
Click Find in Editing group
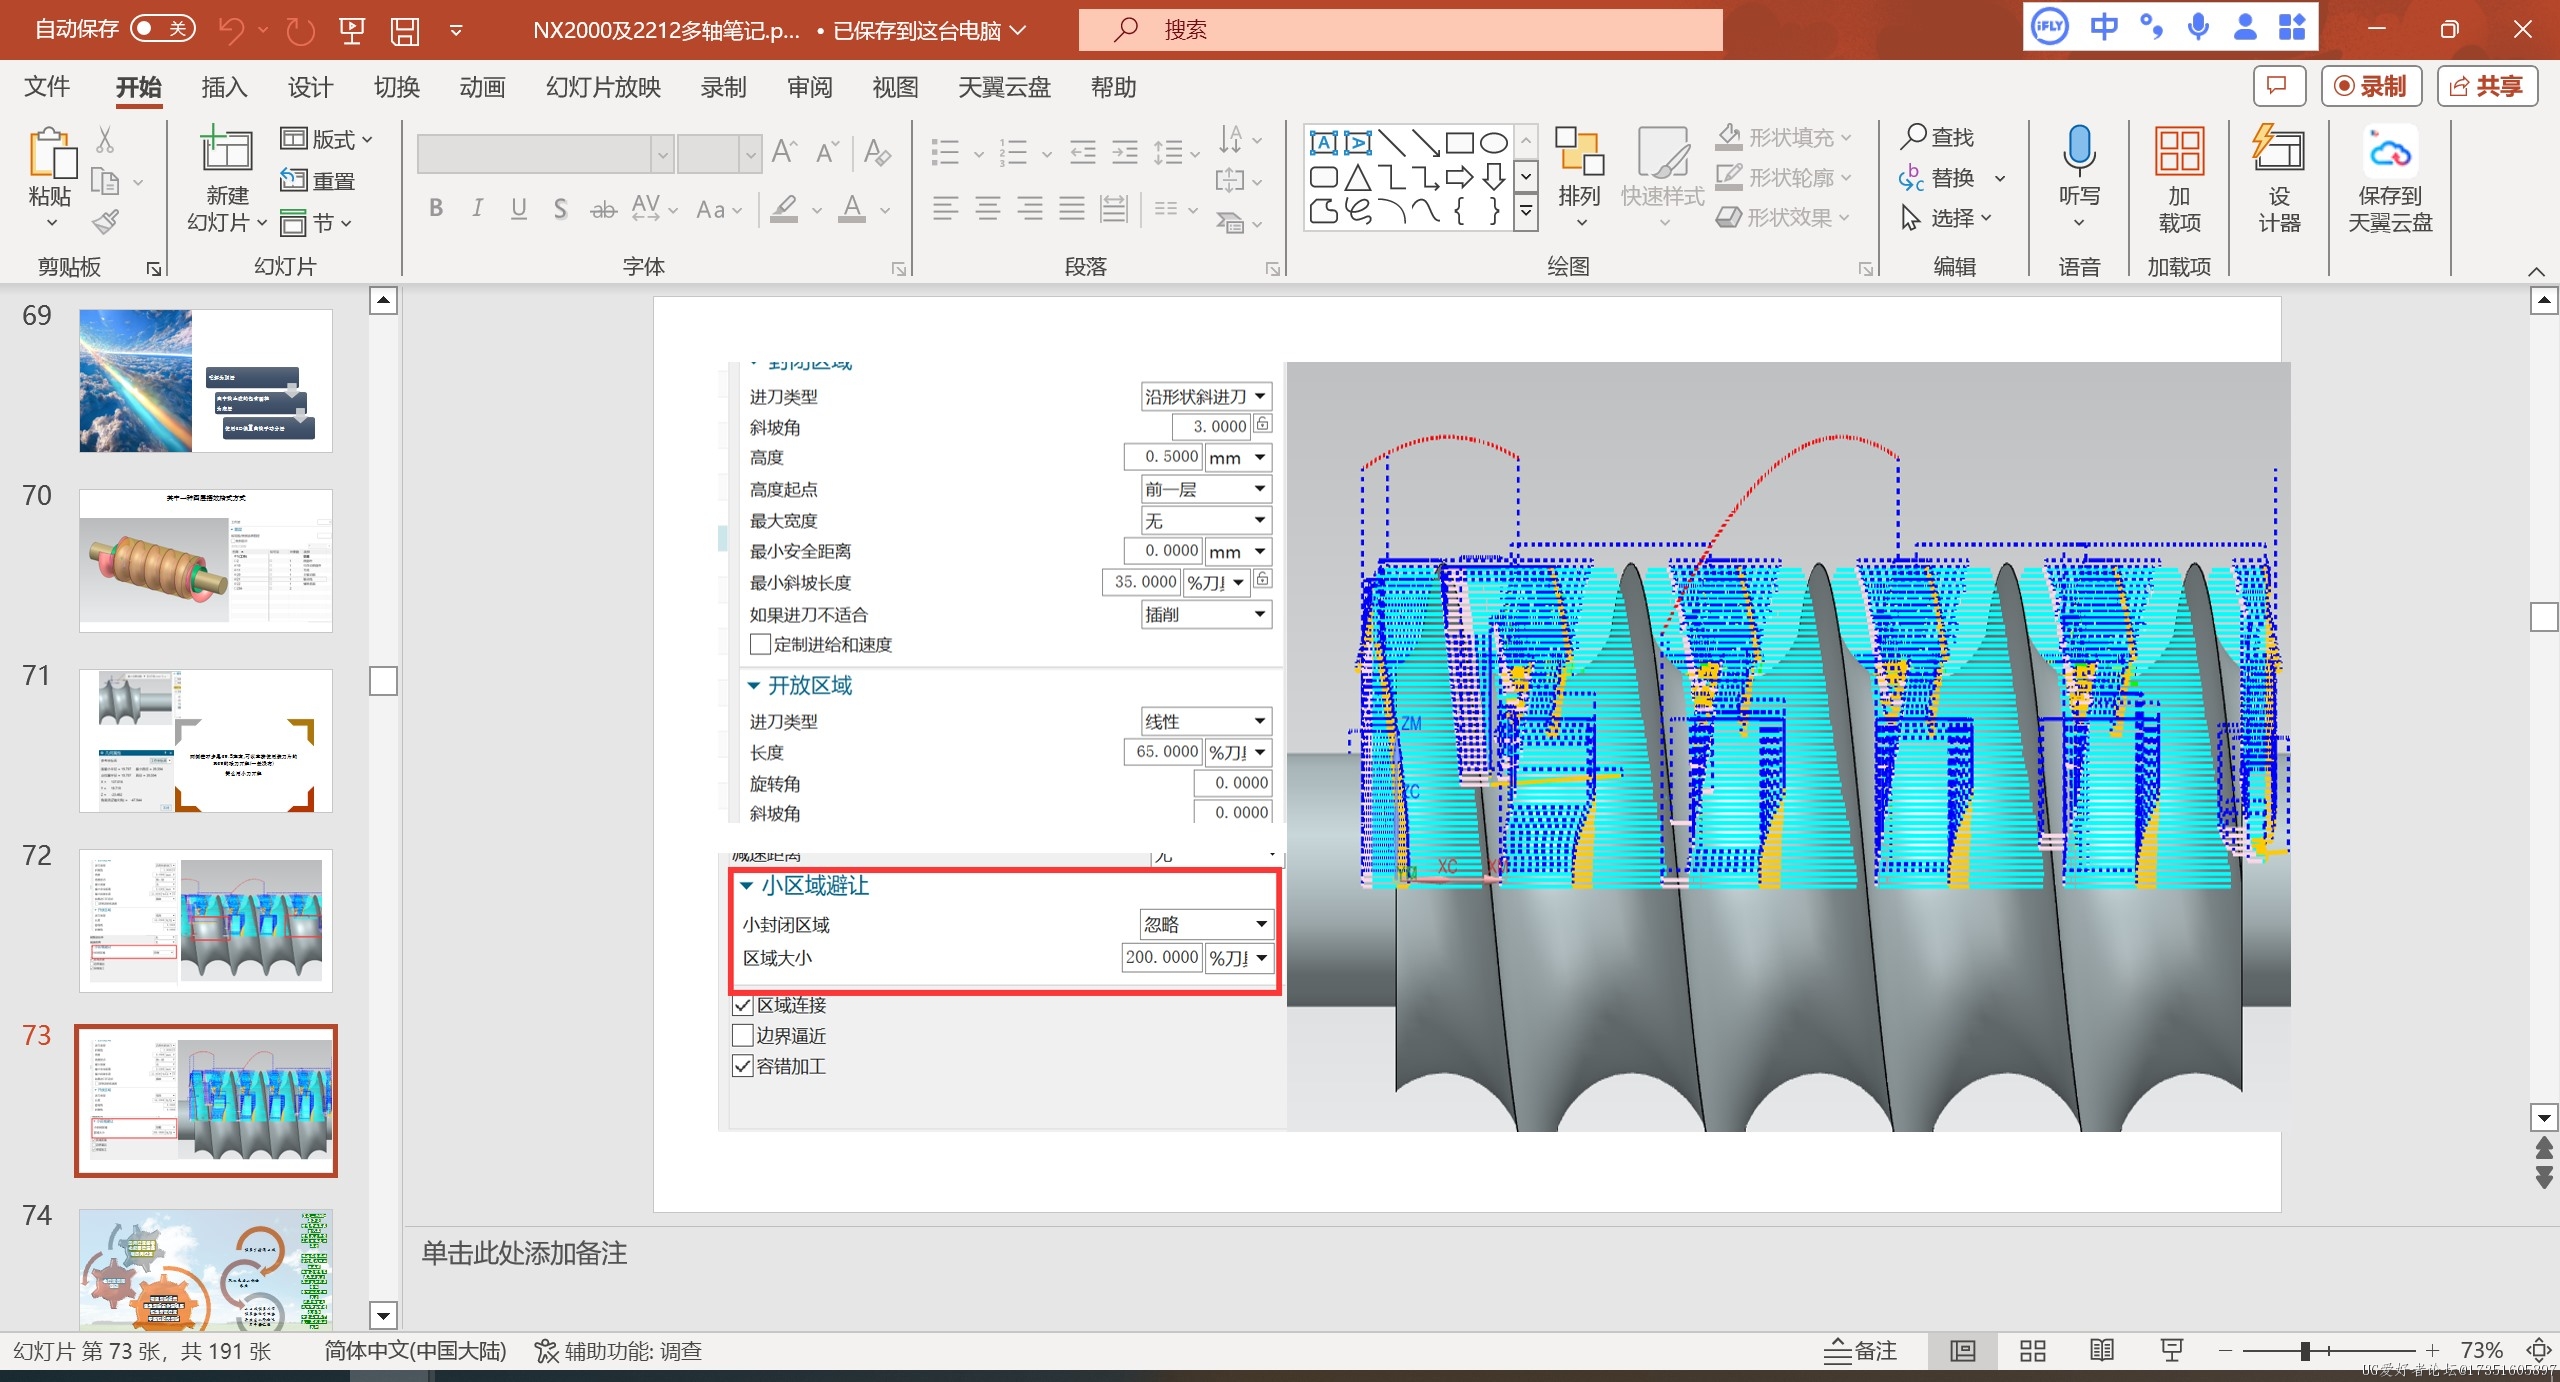(x=1938, y=137)
